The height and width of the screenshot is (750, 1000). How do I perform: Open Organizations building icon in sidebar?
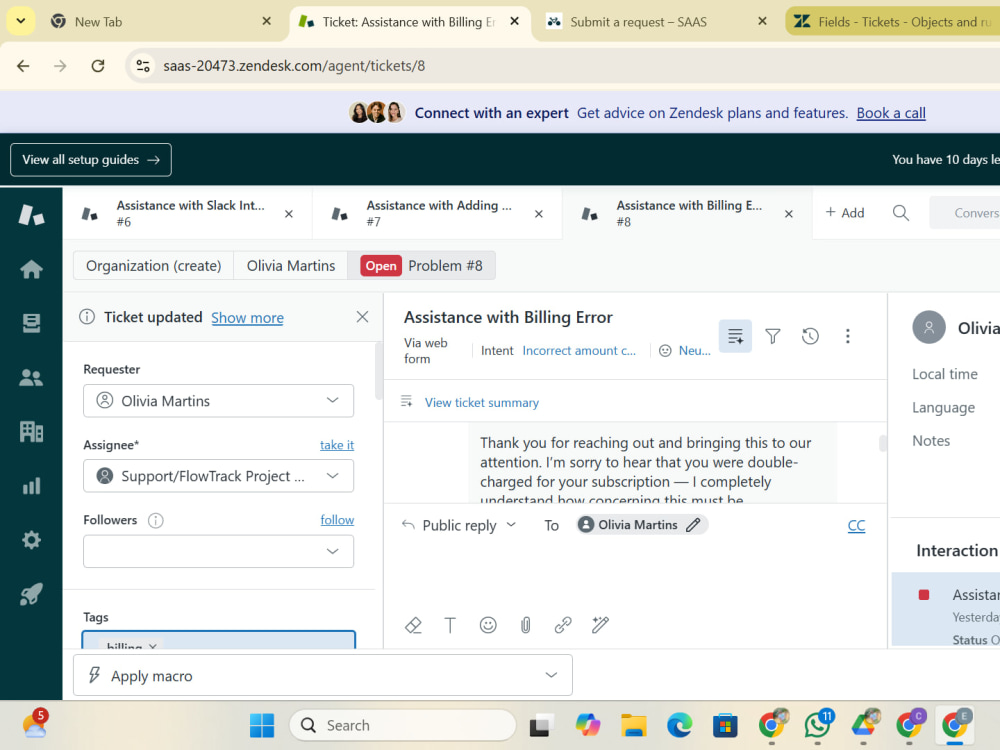[x=31, y=432]
